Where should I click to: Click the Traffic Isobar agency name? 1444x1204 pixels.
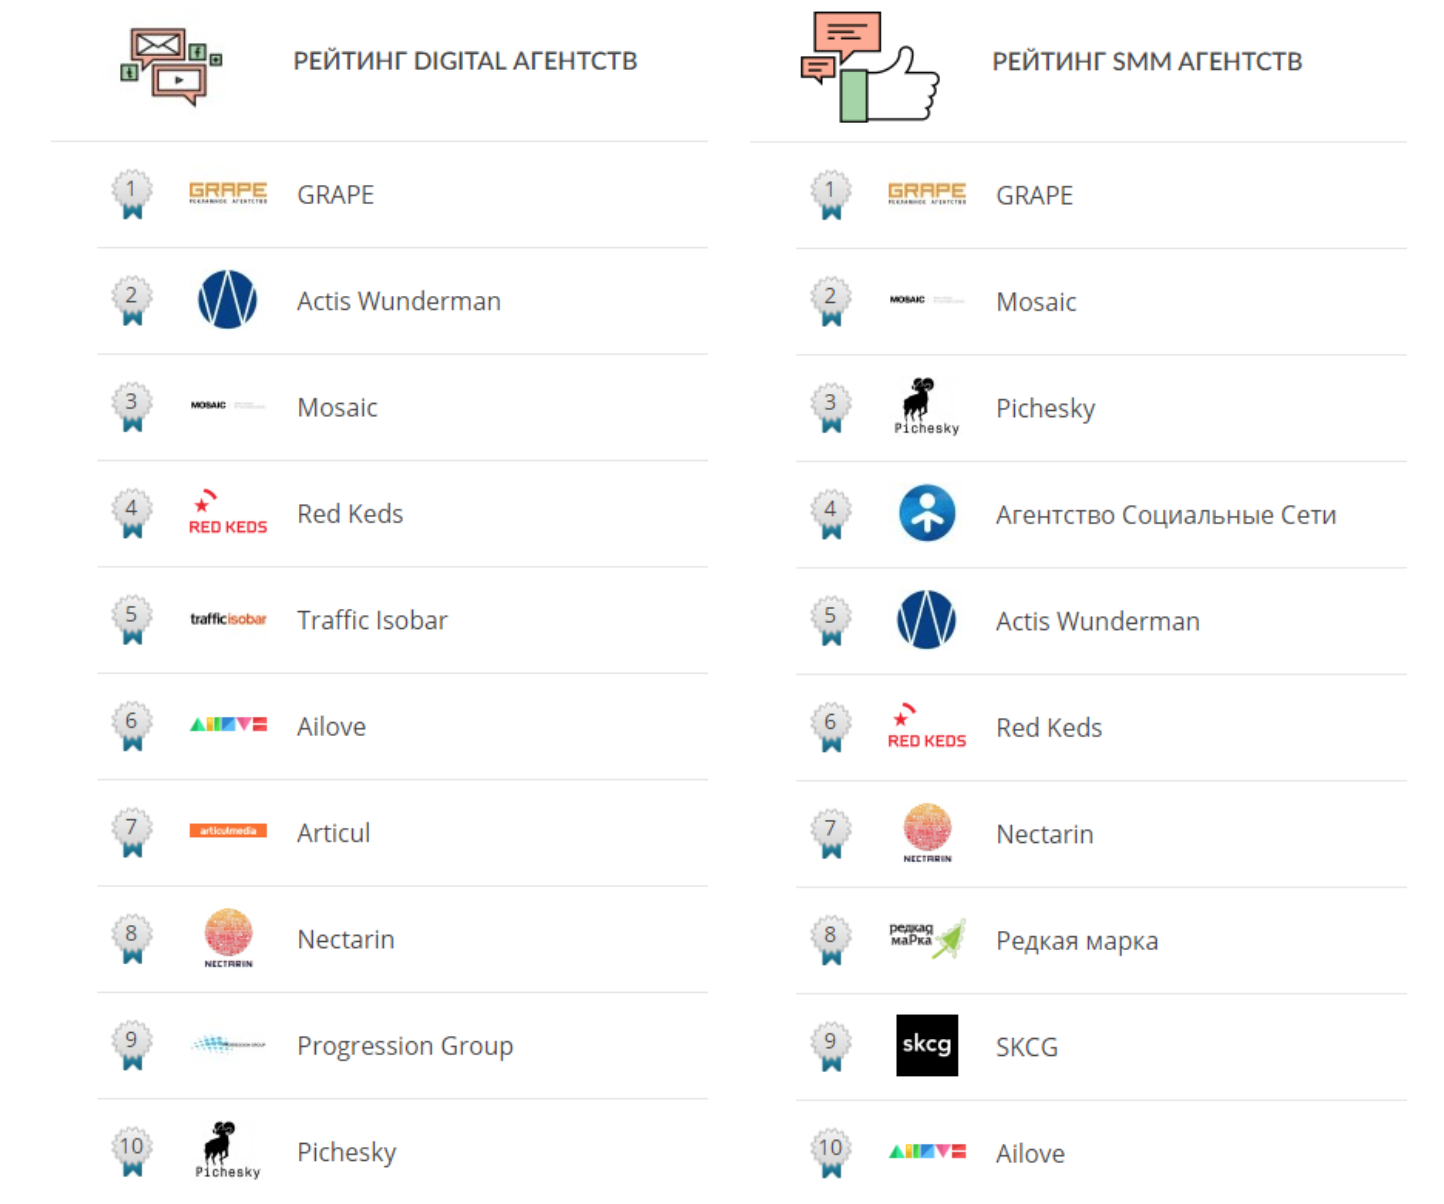372,620
